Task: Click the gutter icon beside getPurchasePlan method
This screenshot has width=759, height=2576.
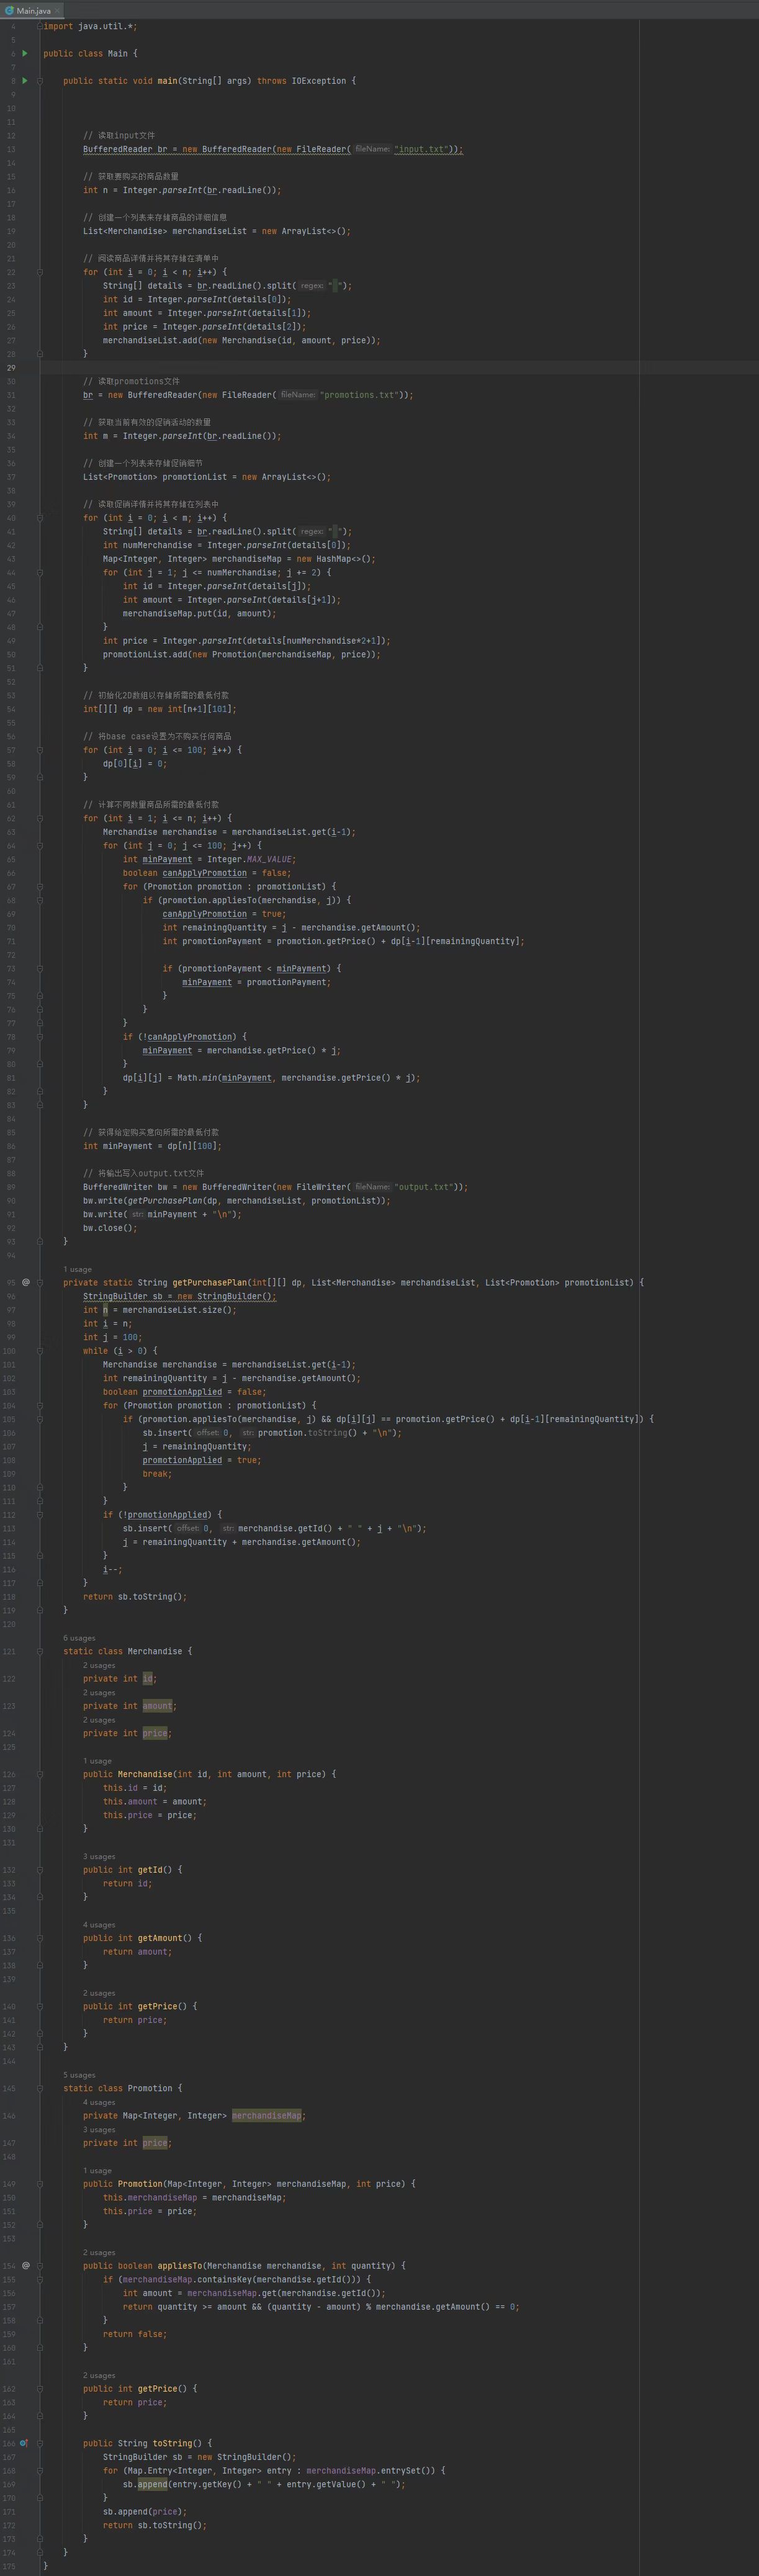Action: click(26, 1282)
